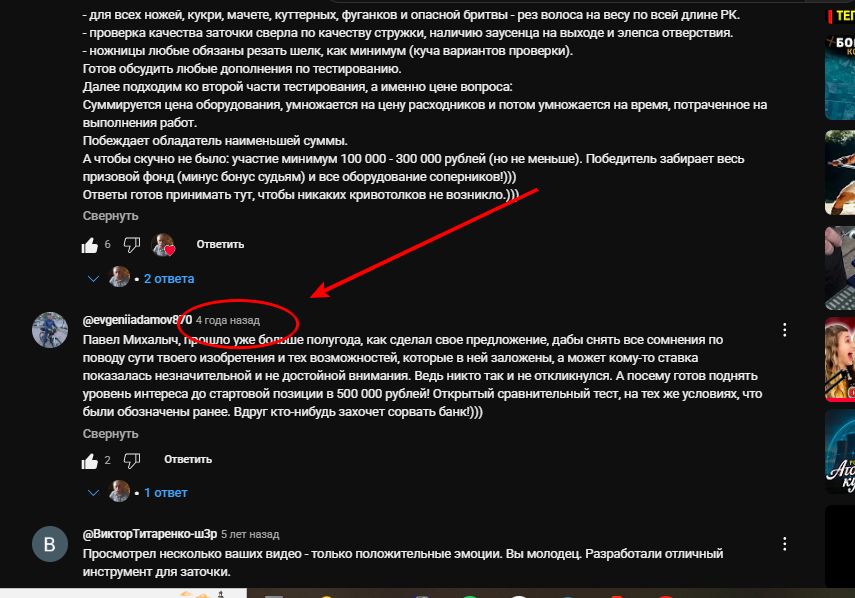Open the '5 лет назад' timestamp link
The width and height of the screenshot is (855, 598).
click(250, 534)
